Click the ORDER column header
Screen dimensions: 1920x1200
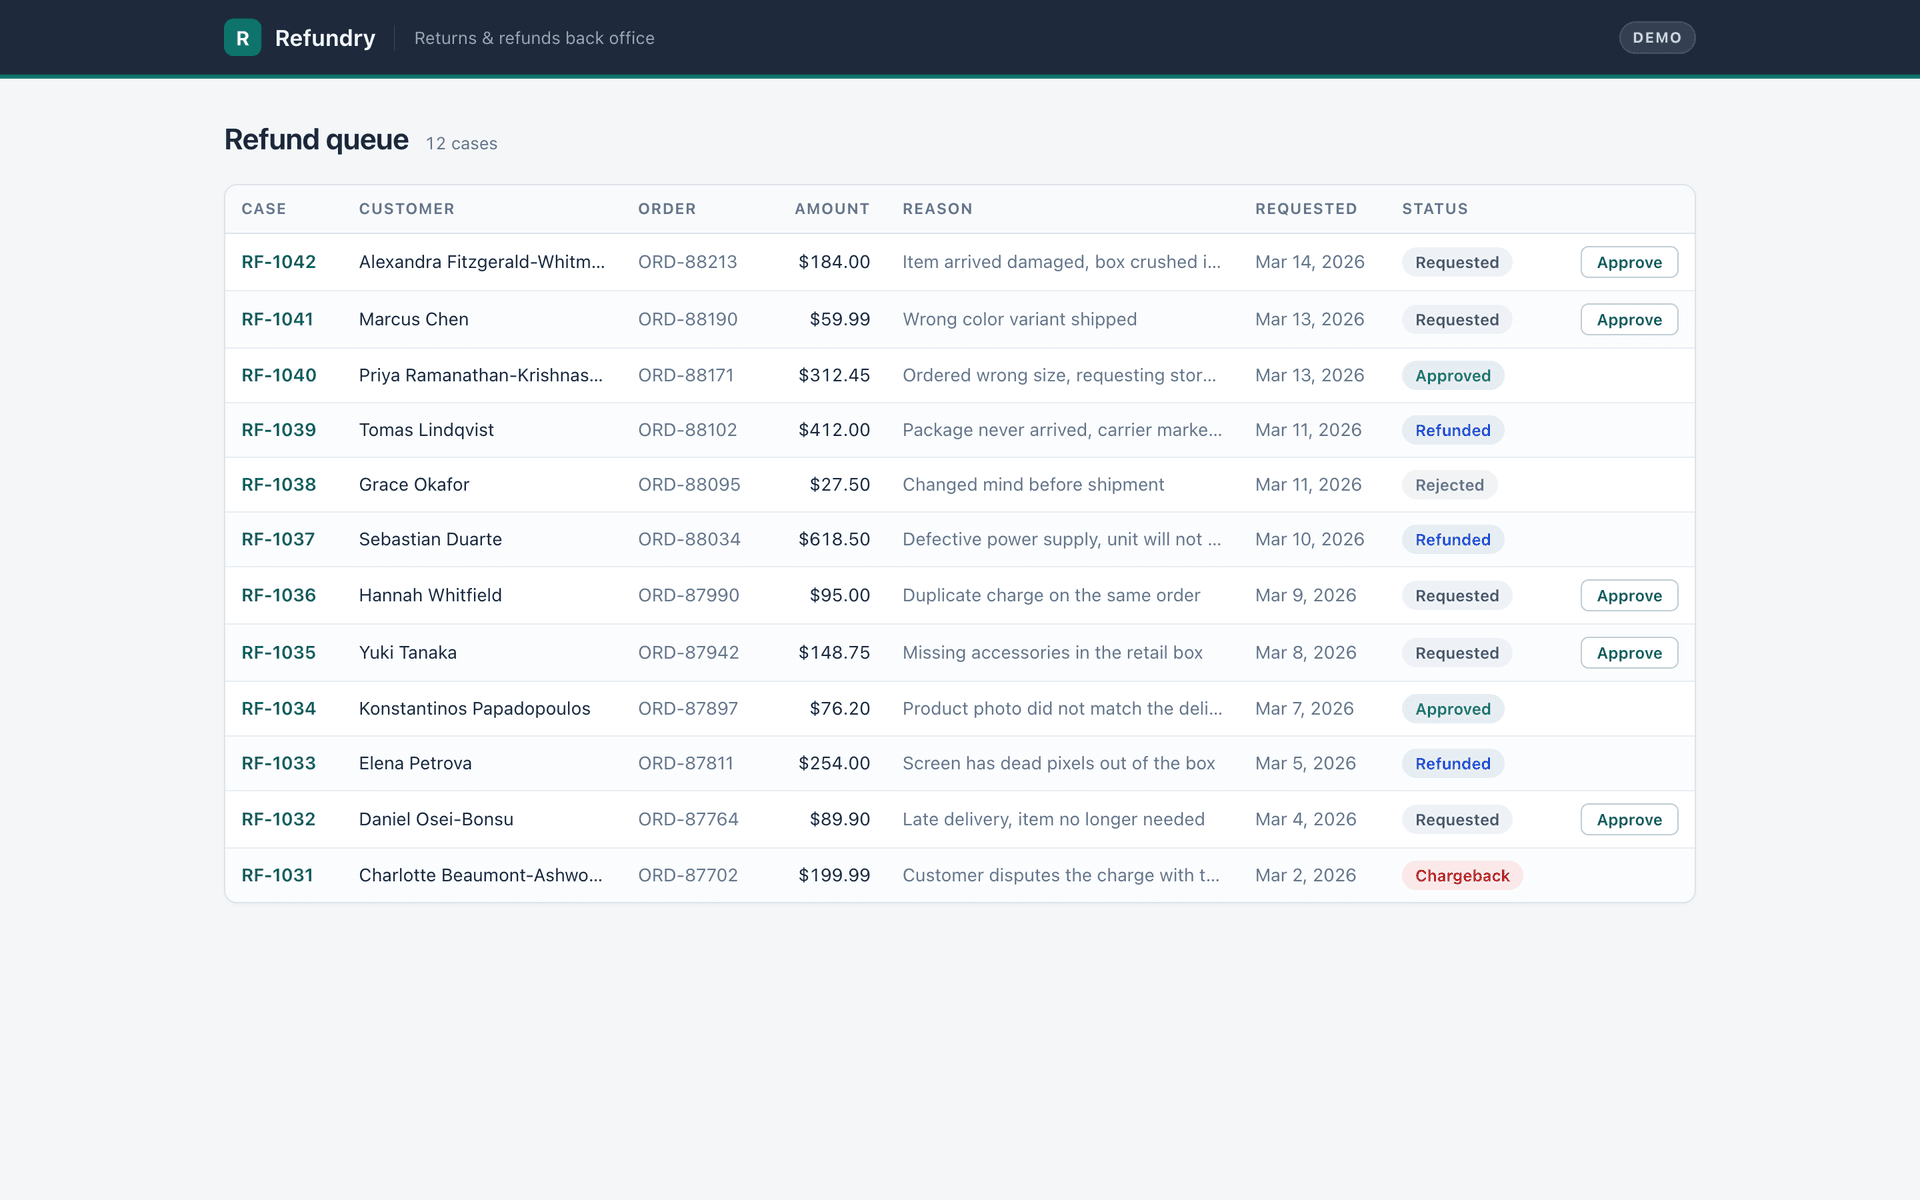[667, 209]
